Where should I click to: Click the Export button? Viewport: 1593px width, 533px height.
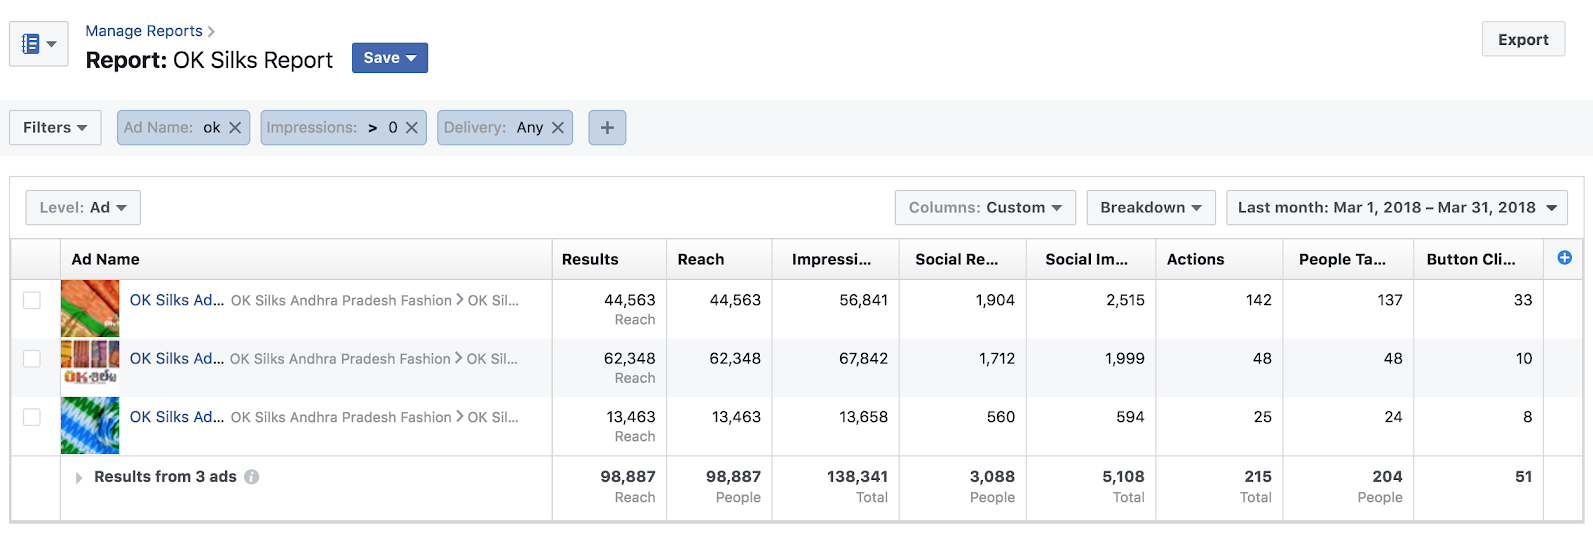(1522, 40)
